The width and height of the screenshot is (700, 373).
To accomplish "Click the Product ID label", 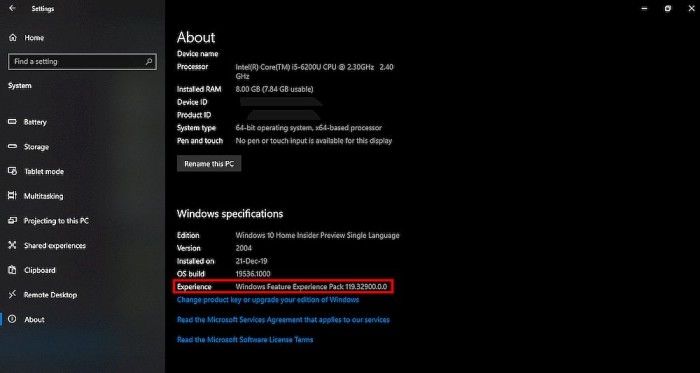I will (194, 115).
